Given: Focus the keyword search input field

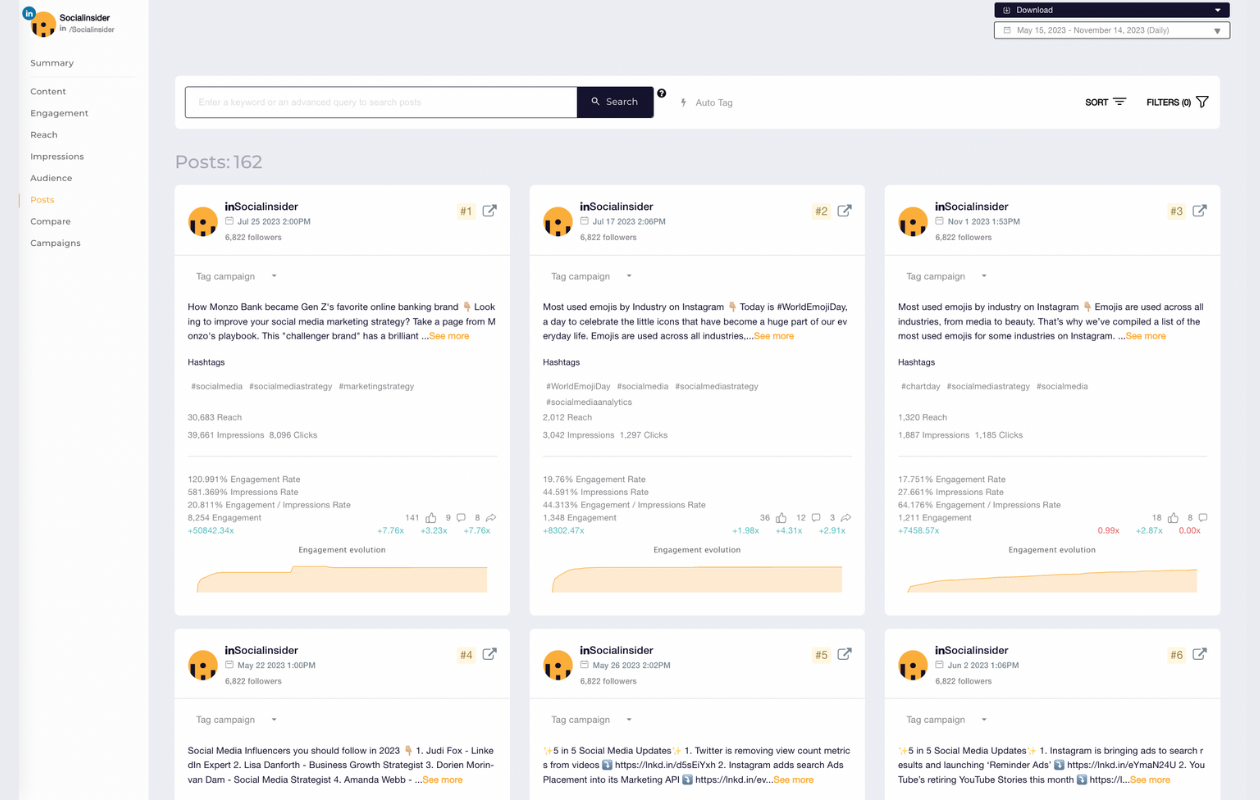Looking at the screenshot, I should tap(381, 102).
